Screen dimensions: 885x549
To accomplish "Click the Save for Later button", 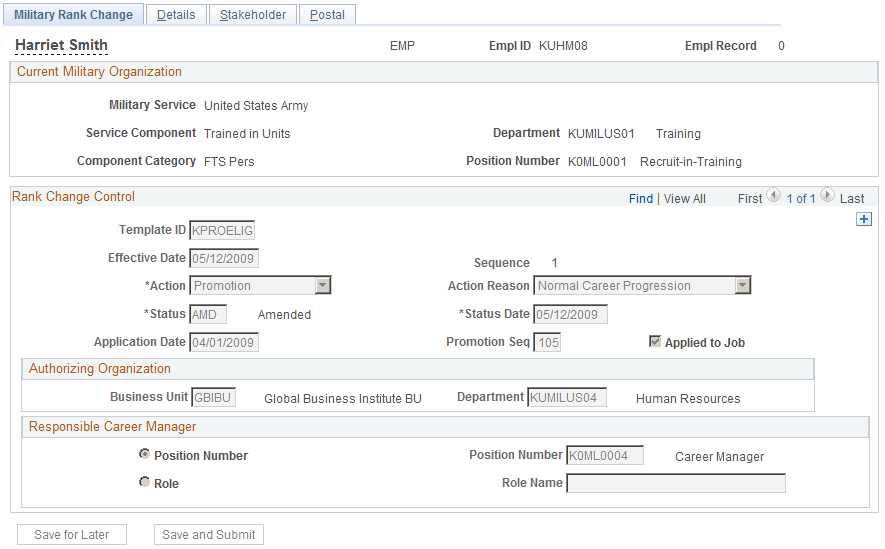I will coord(72,534).
